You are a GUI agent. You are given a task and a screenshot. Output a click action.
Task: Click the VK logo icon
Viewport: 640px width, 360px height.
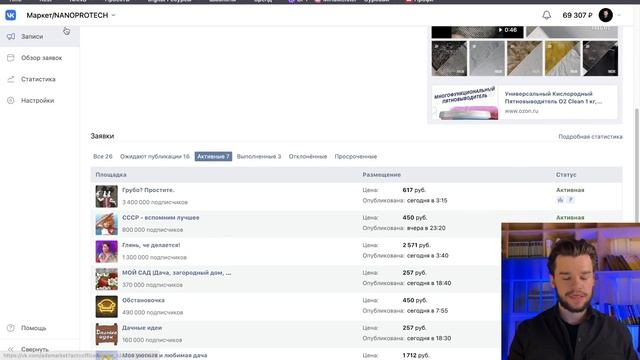point(11,15)
